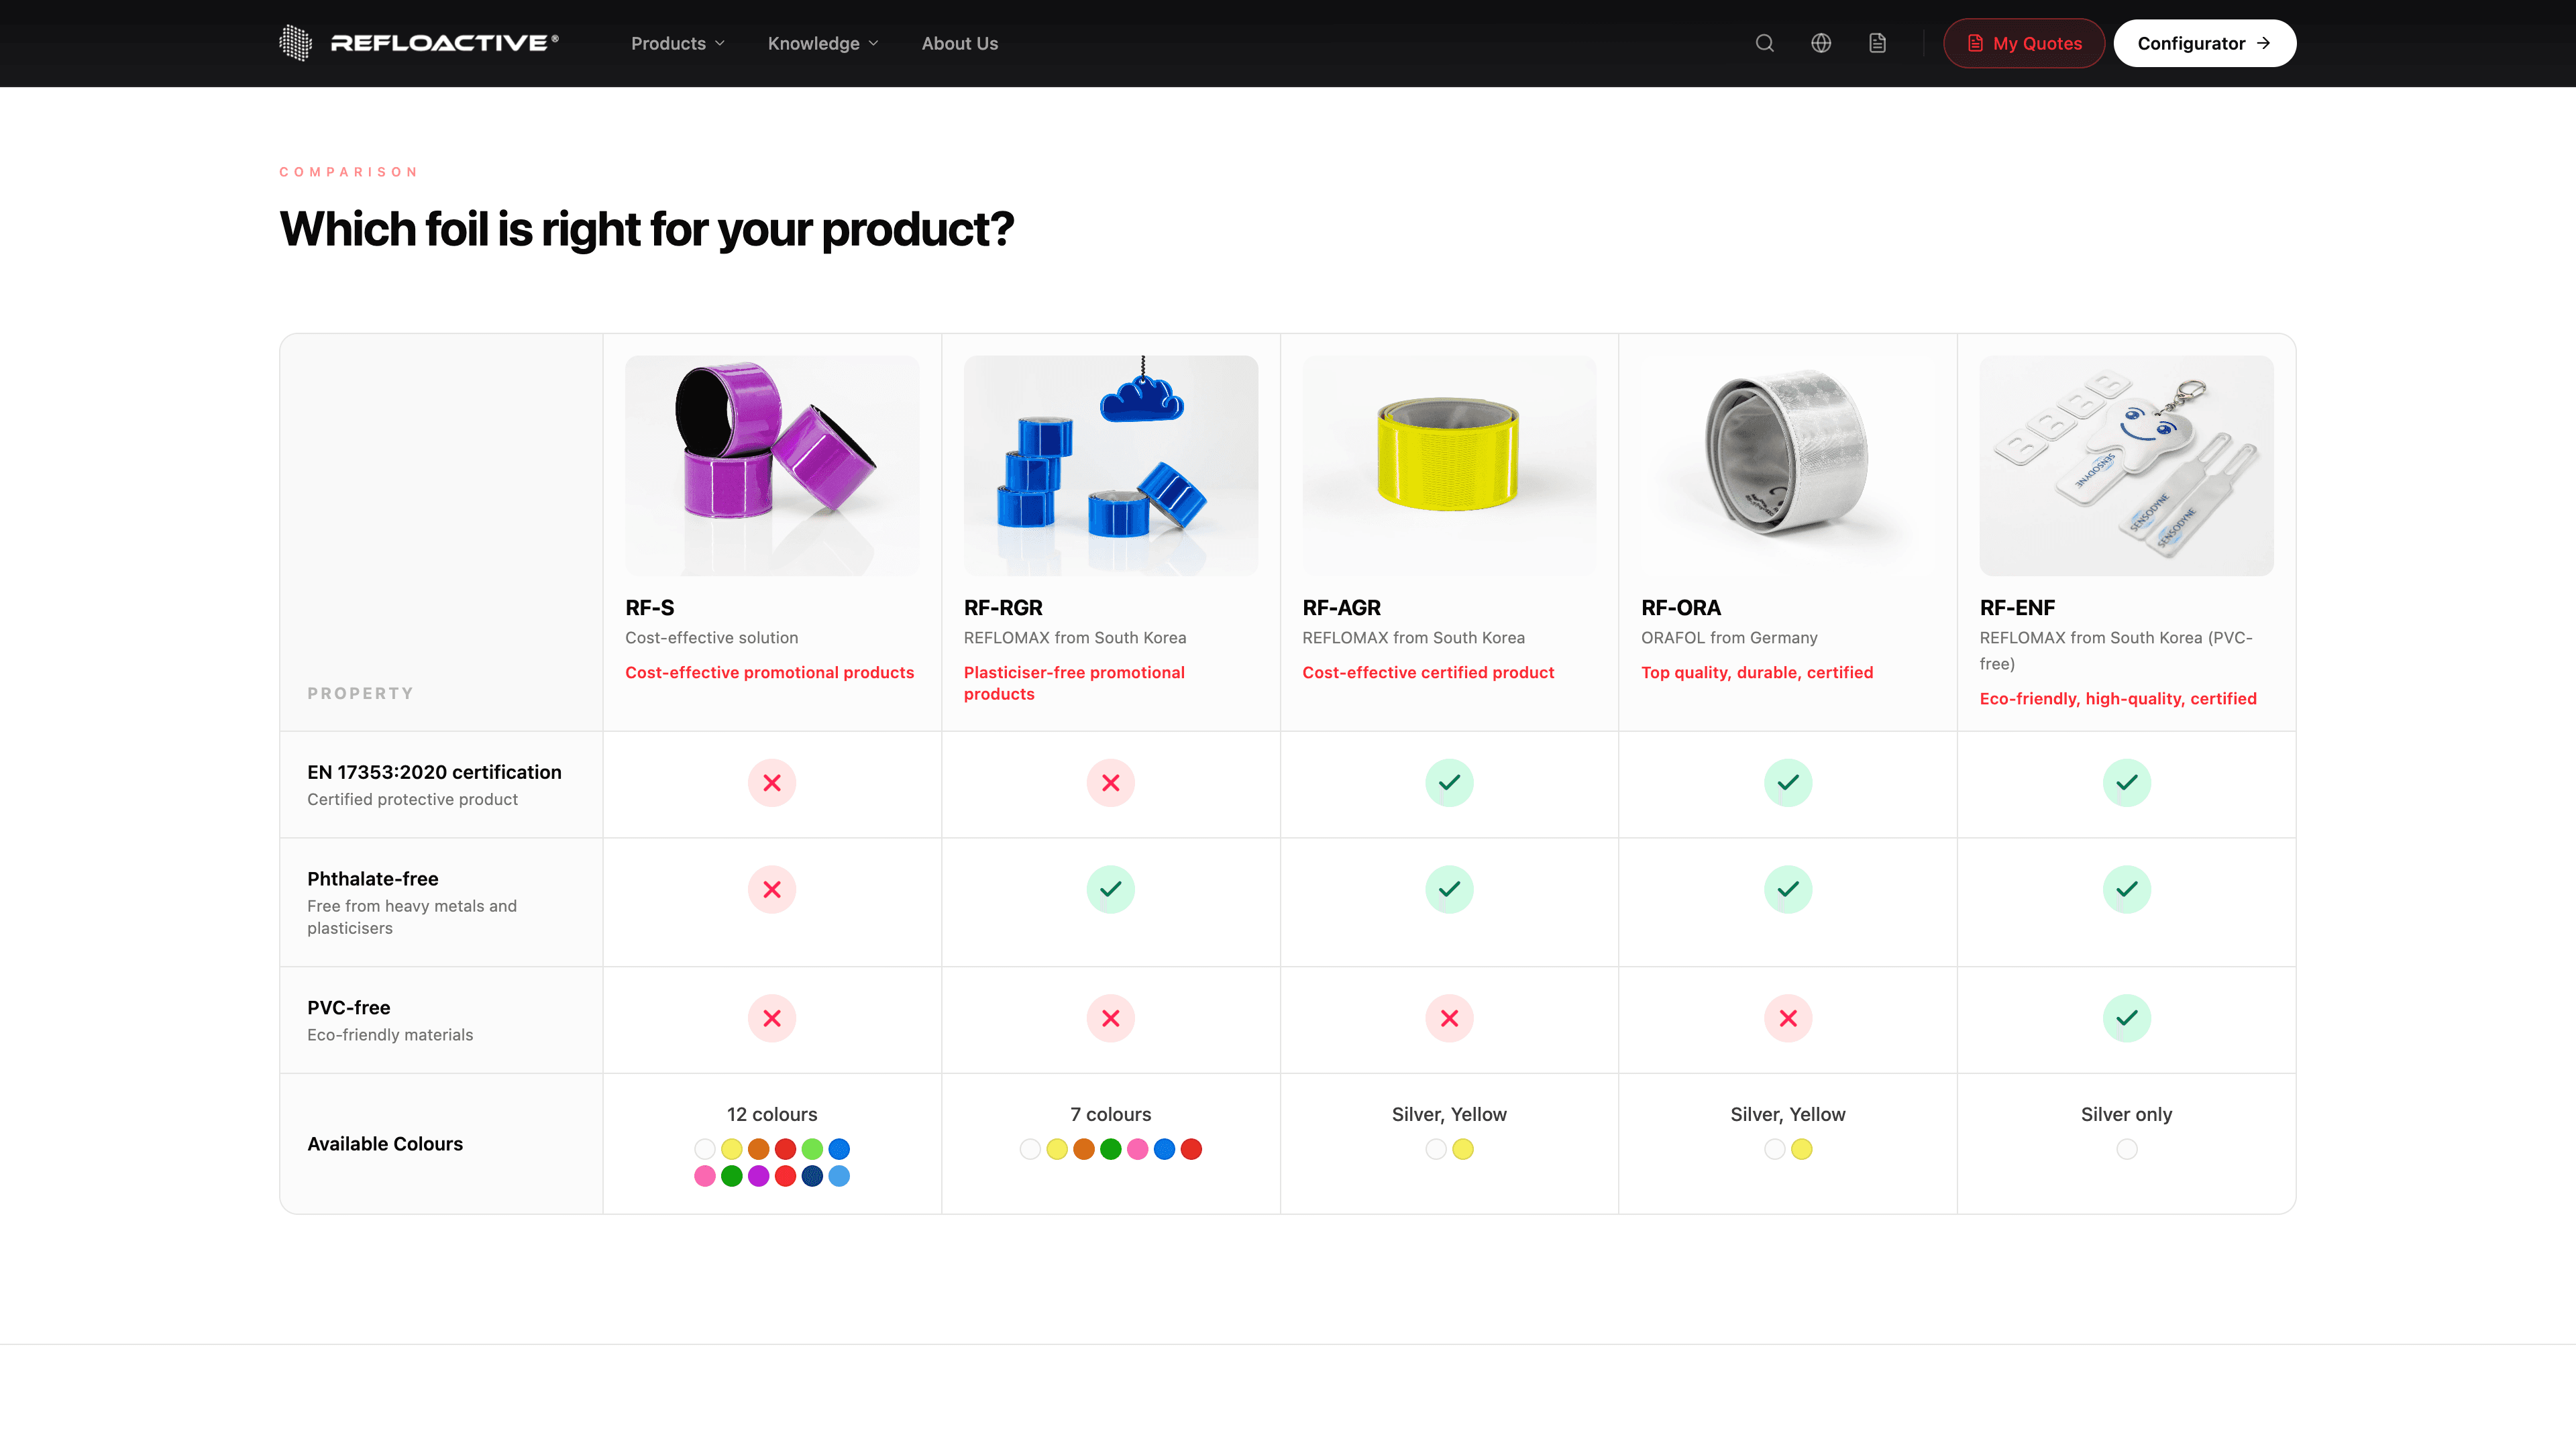2576x1449 pixels.
Task: Open RF-S purple slap bands image
Action: point(772,465)
